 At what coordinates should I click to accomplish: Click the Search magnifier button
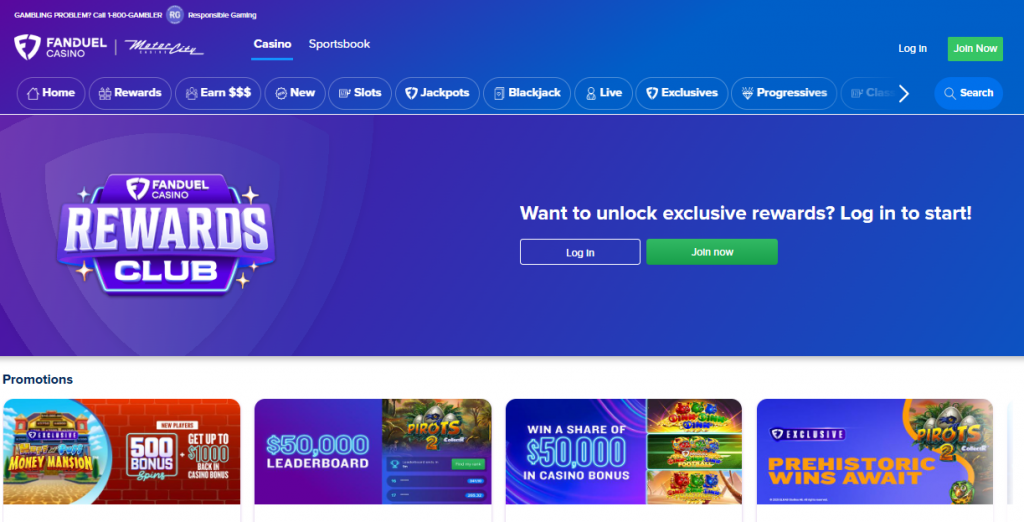click(x=968, y=93)
